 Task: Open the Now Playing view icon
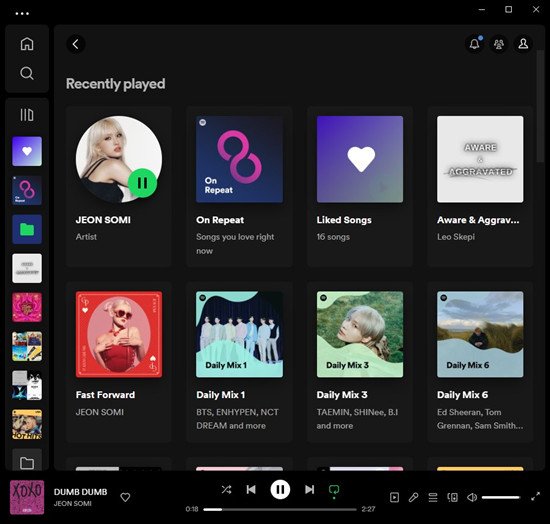394,497
